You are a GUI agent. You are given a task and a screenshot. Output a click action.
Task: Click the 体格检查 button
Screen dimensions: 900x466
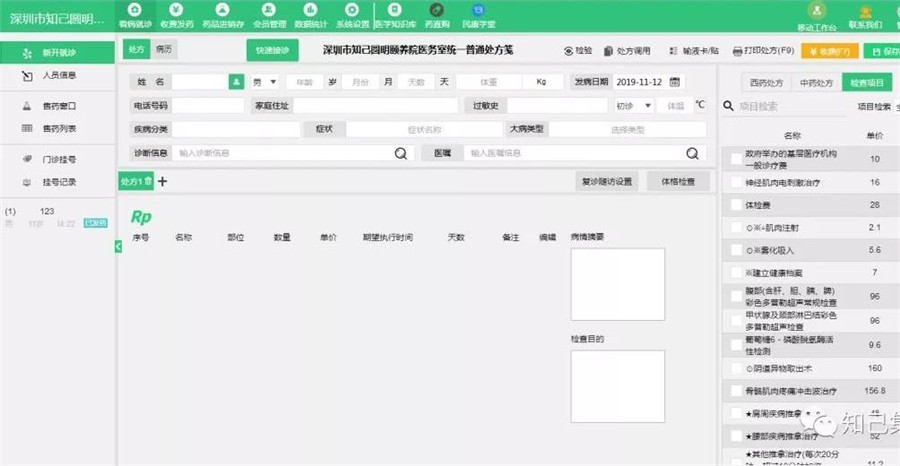[x=678, y=181]
